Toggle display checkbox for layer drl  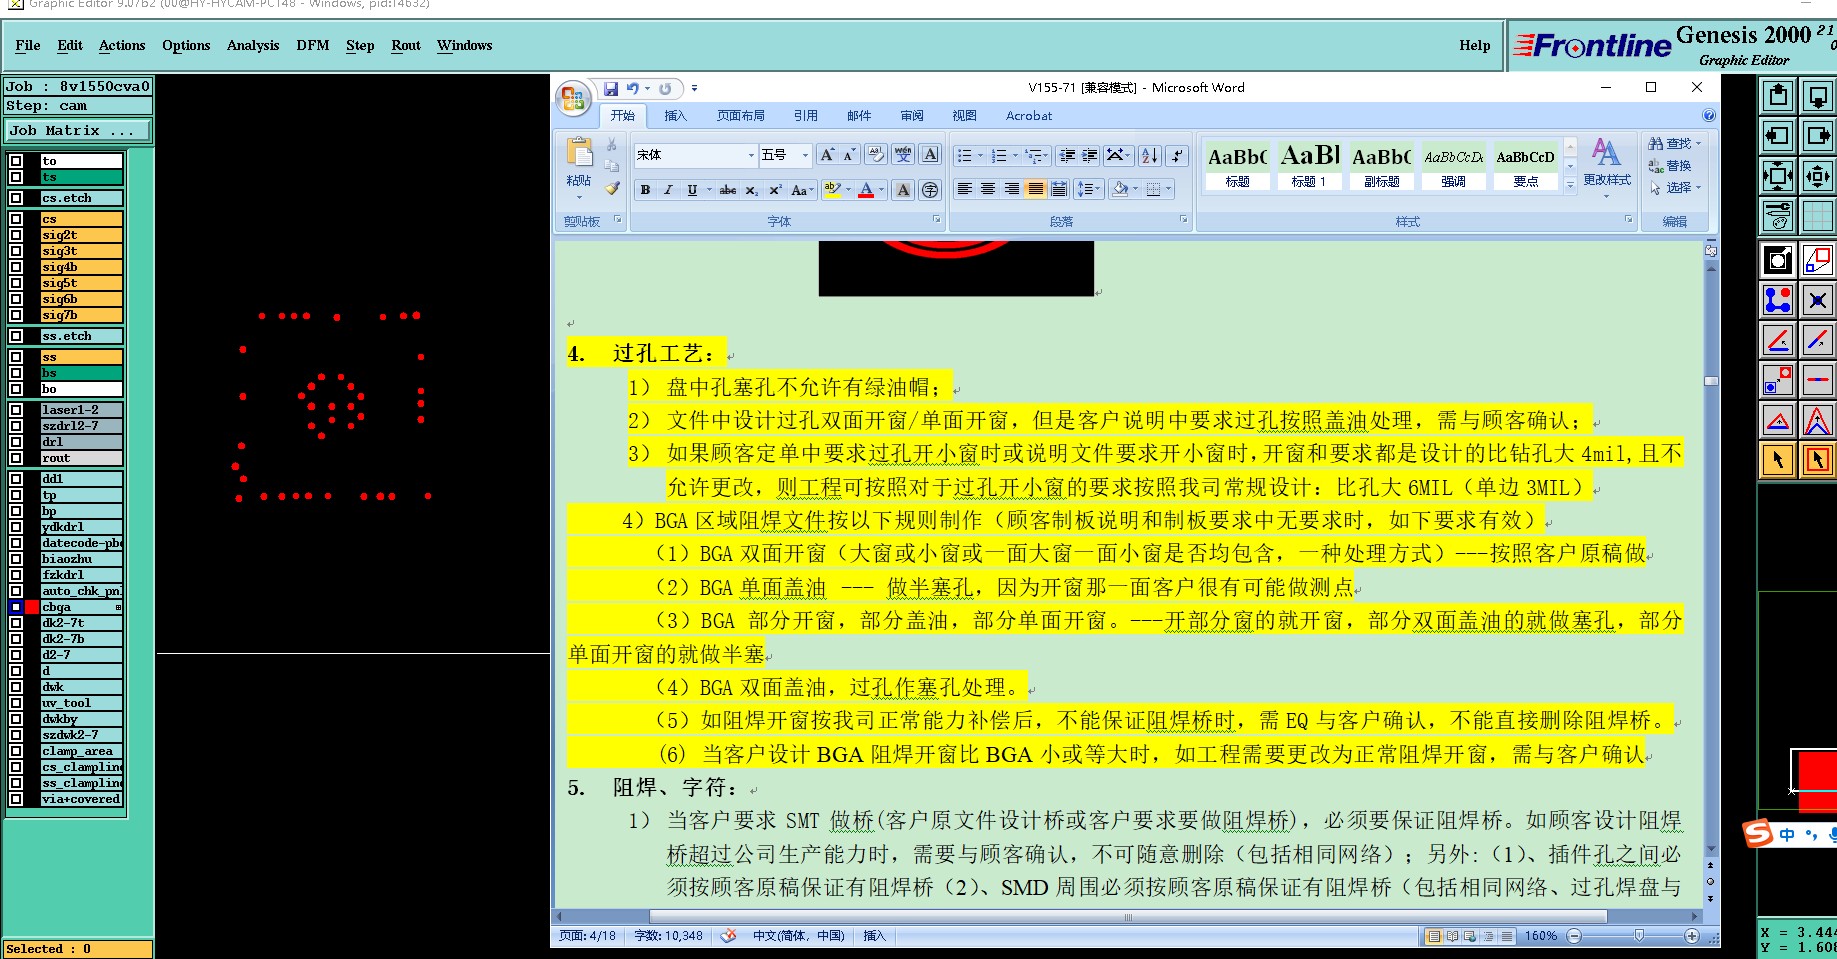16,442
